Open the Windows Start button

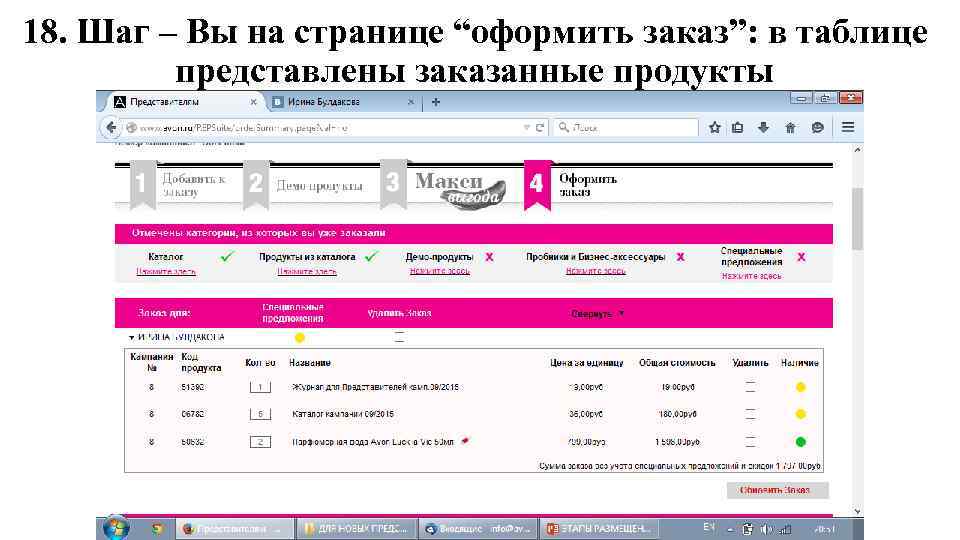[x=116, y=528]
